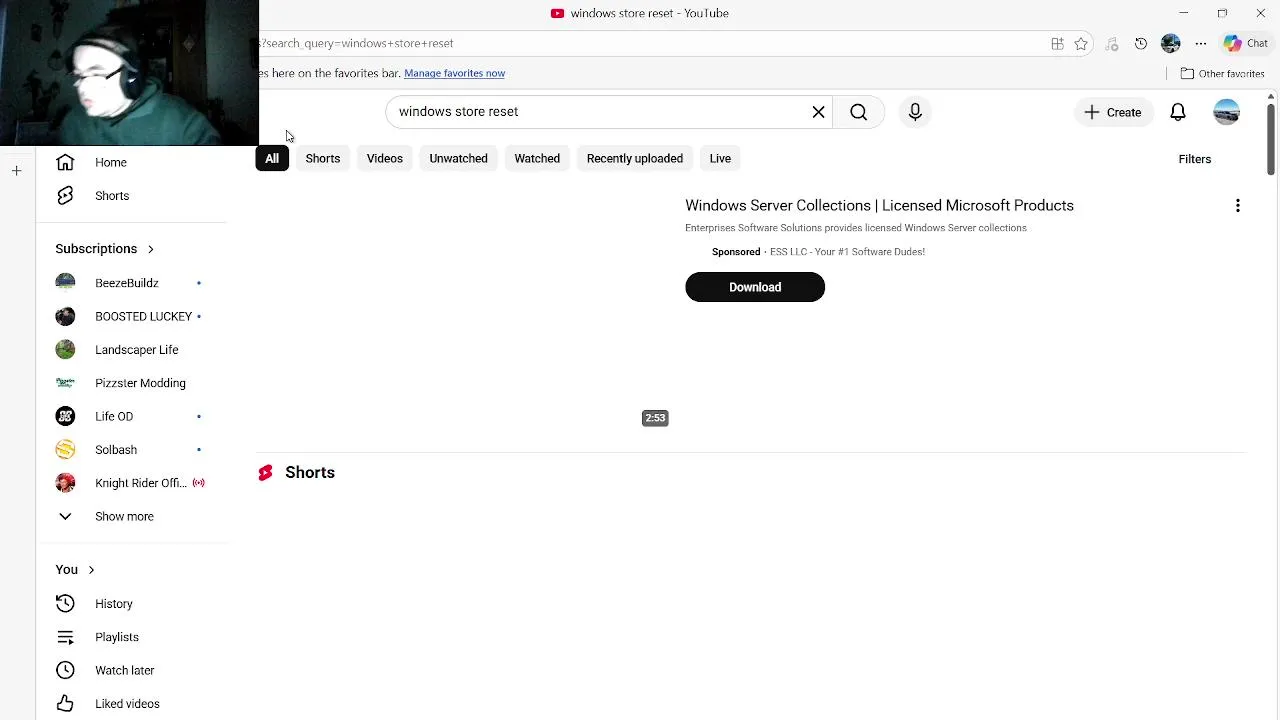Click BeezeBuildz channel avatar
The height and width of the screenshot is (720, 1280).
click(65, 283)
